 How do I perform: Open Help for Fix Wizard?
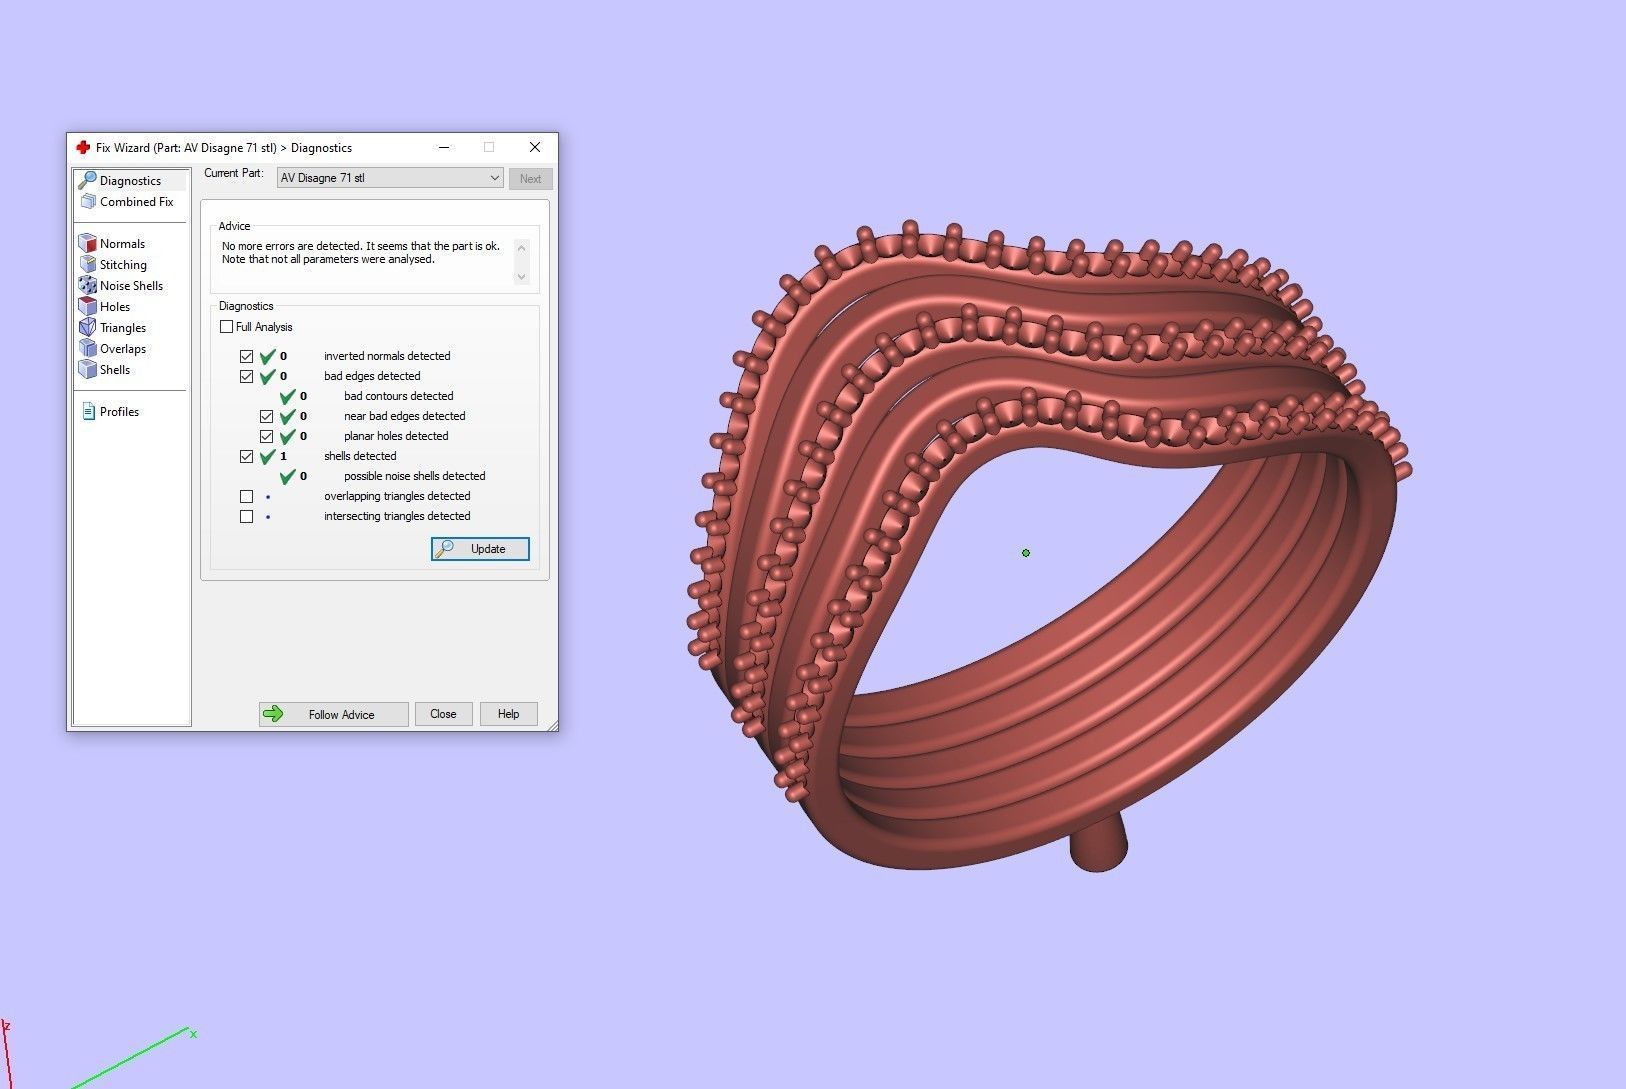(x=508, y=714)
